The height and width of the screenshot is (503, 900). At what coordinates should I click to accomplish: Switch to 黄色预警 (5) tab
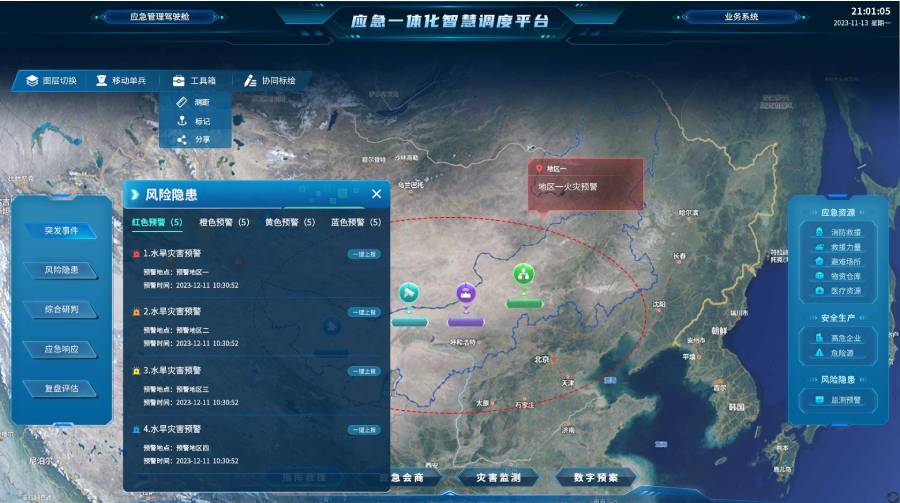pos(290,222)
